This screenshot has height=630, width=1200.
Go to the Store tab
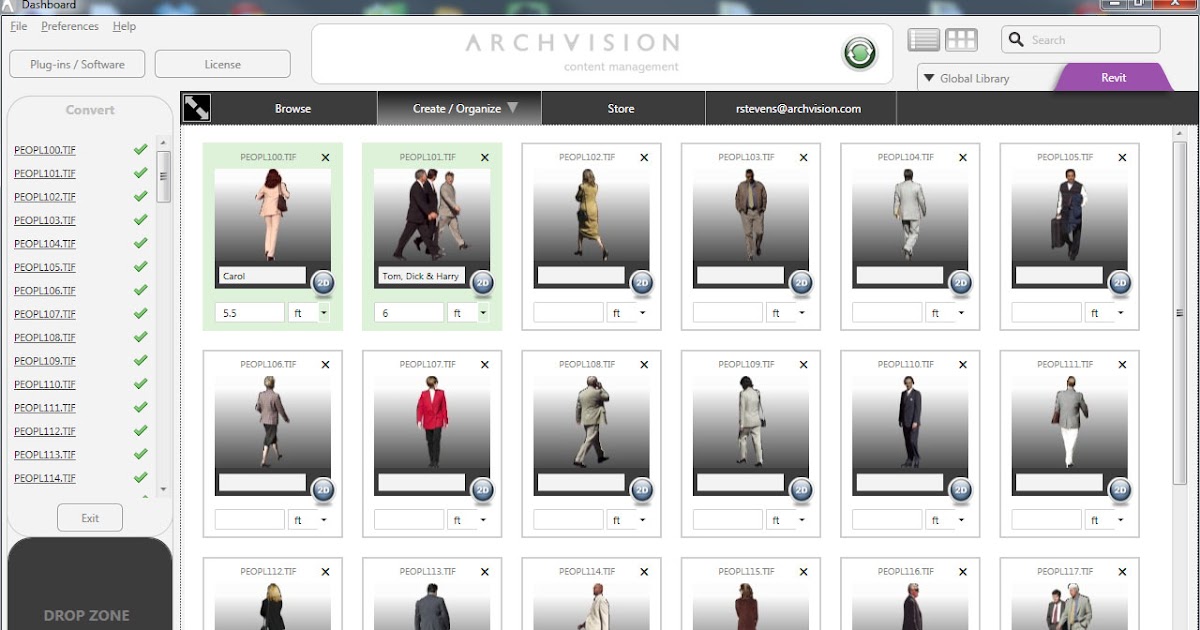621,108
